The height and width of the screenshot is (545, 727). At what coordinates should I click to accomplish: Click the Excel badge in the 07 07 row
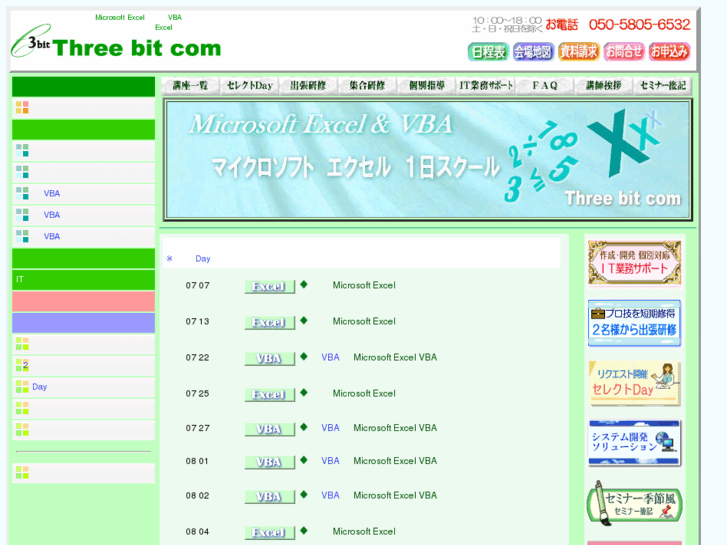(x=269, y=287)
